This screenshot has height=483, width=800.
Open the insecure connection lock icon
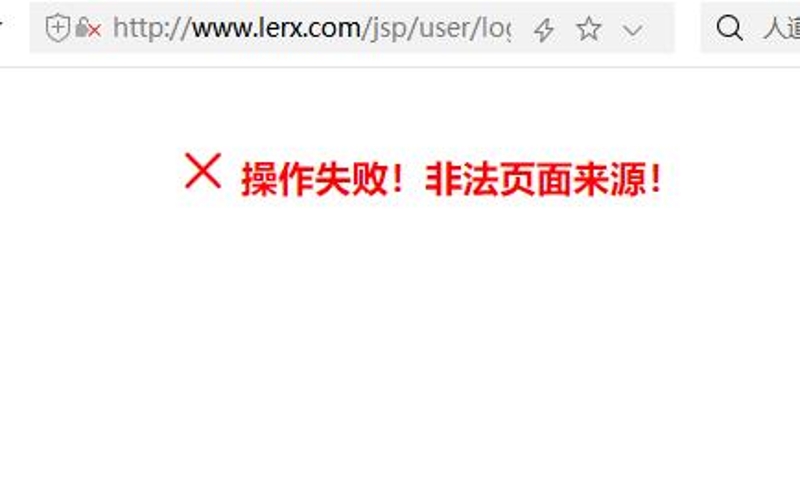tap(88, 28)
